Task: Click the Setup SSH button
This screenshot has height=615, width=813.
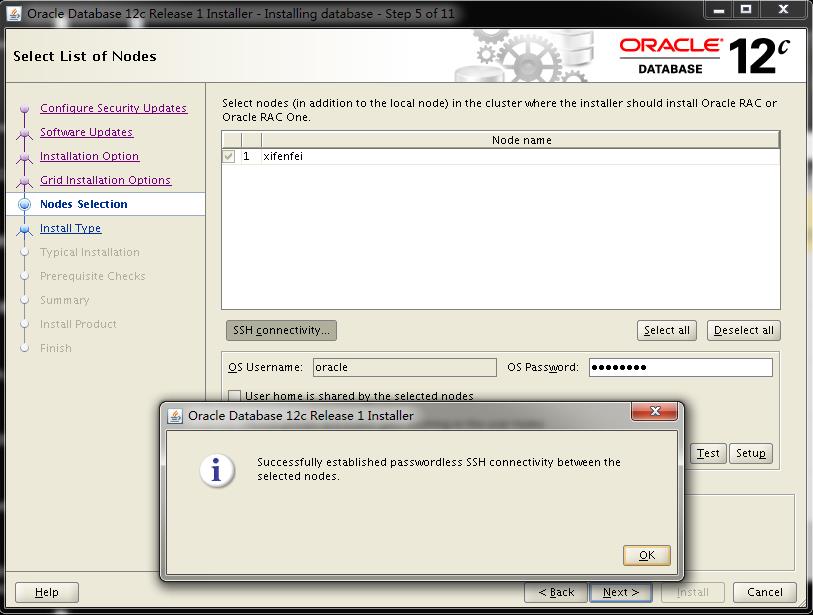Action: (751, 453)
